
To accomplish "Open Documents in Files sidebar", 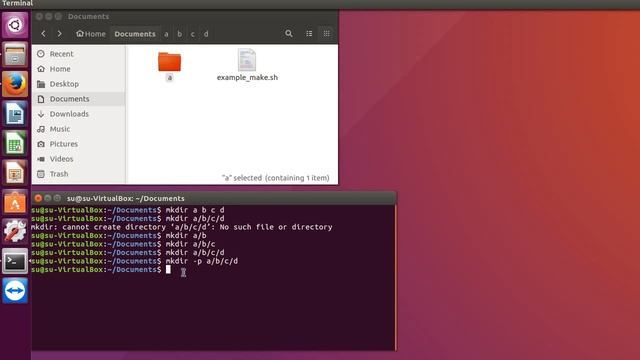I will point(79,99).
